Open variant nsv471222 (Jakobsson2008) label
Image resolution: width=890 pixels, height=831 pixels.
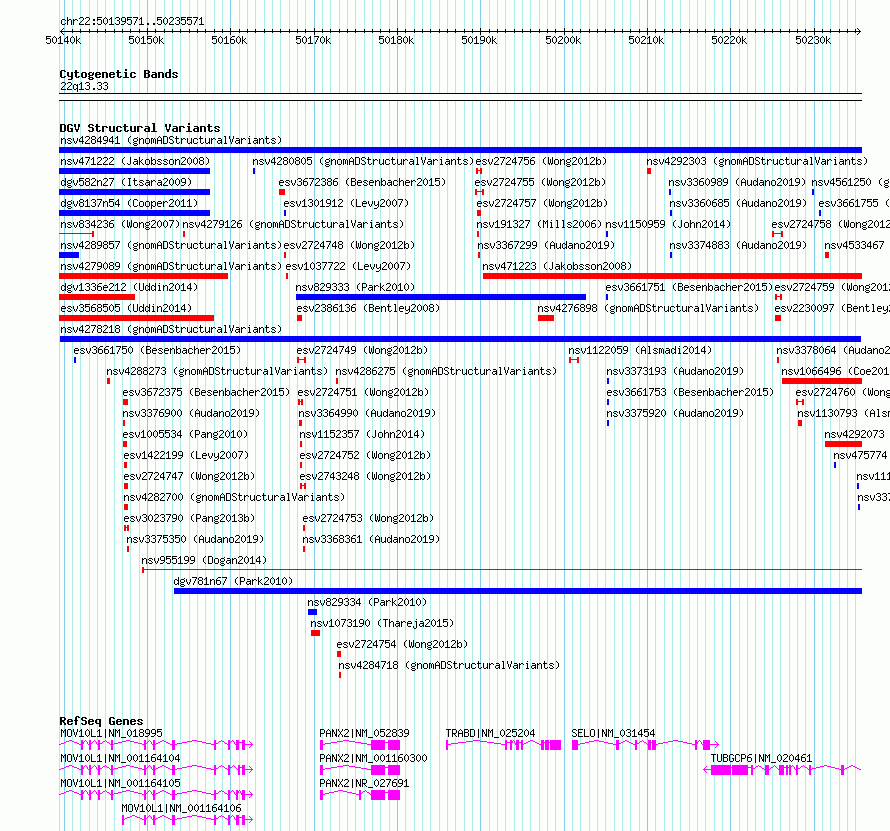point(135,161)
